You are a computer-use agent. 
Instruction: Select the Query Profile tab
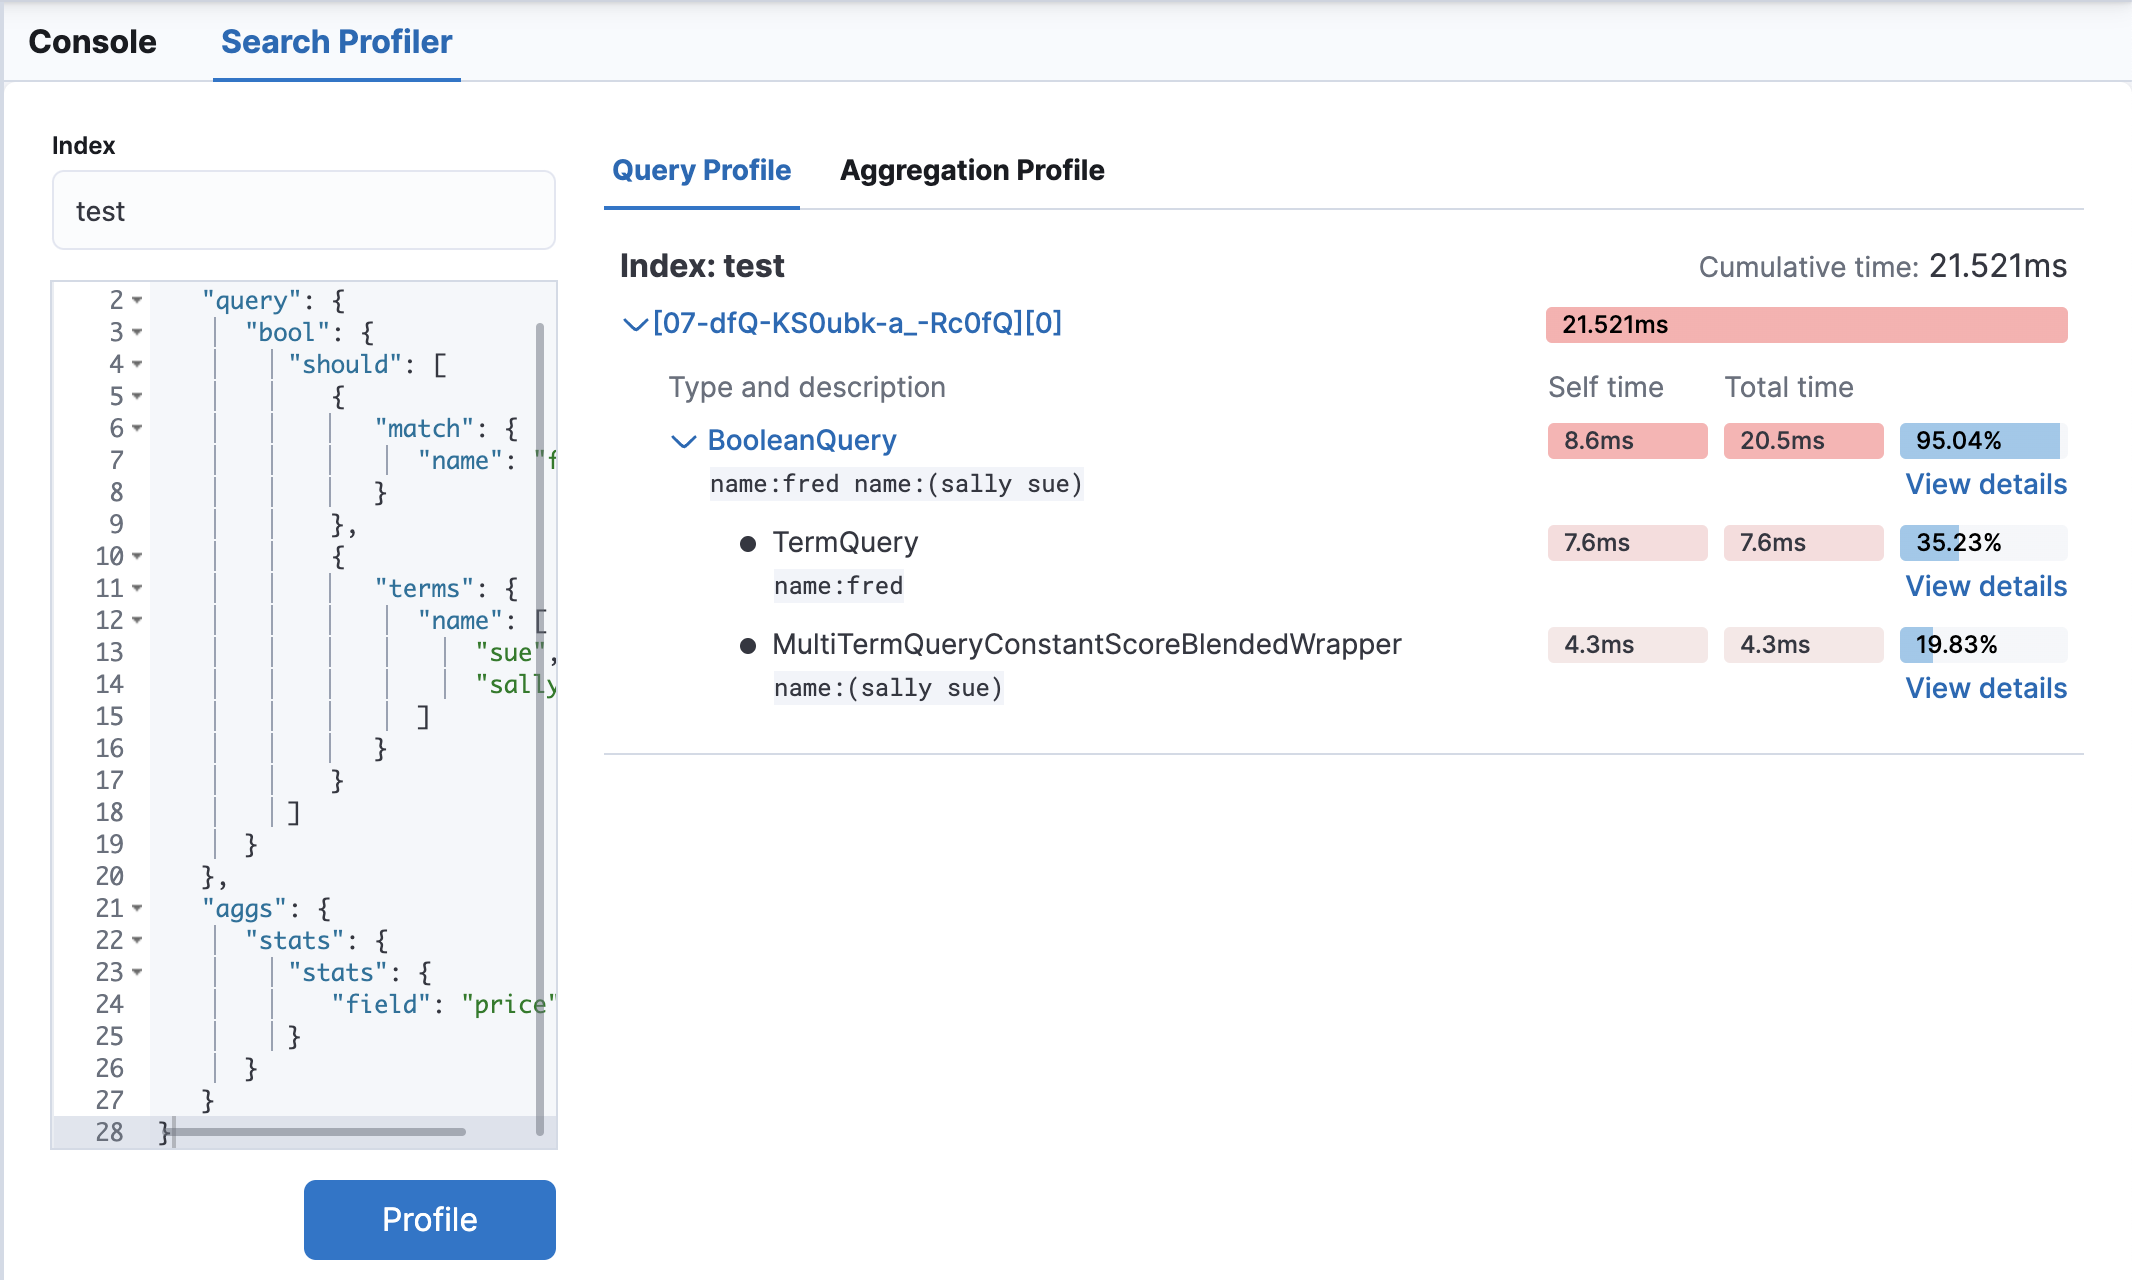tap(701, 170)
